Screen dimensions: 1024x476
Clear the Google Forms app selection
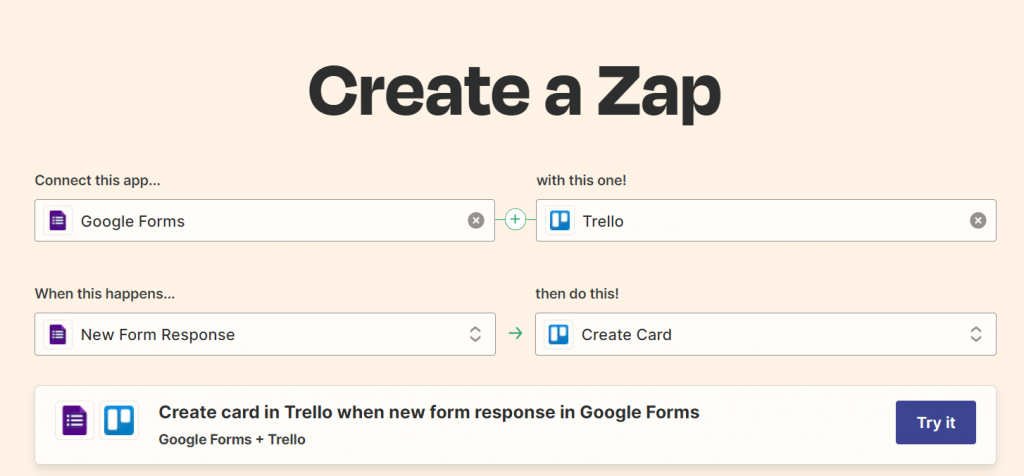coord(476,221)
